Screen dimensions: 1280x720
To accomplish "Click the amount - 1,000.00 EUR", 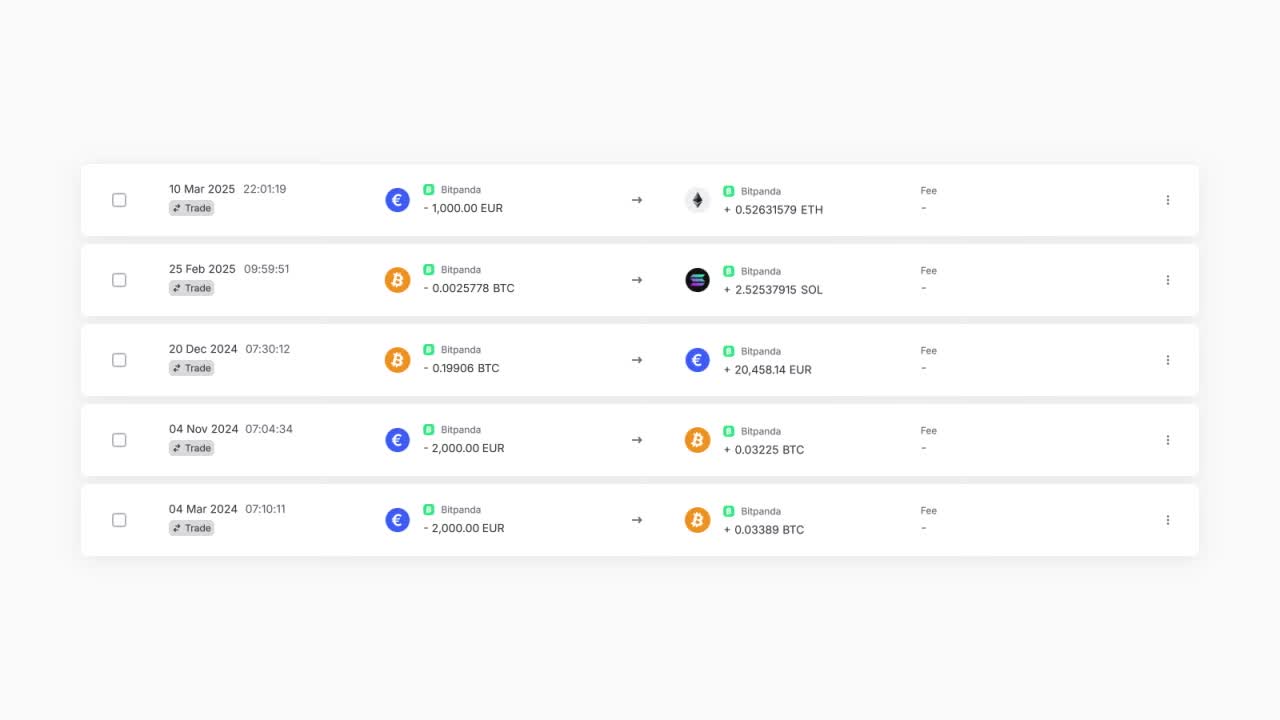I will [x=463, y=208].
